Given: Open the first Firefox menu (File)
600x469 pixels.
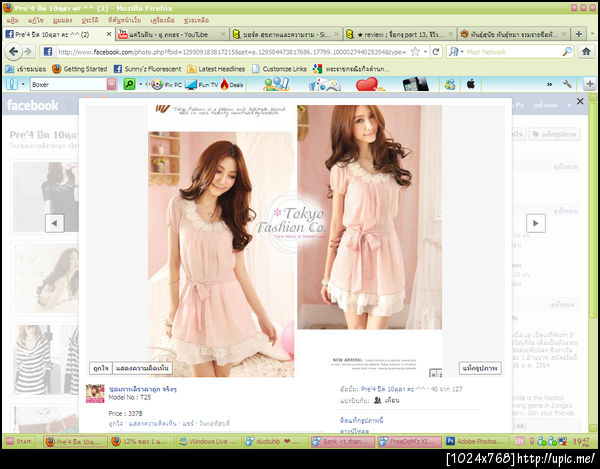Looking at the screenshot, I should coord(12,20).
